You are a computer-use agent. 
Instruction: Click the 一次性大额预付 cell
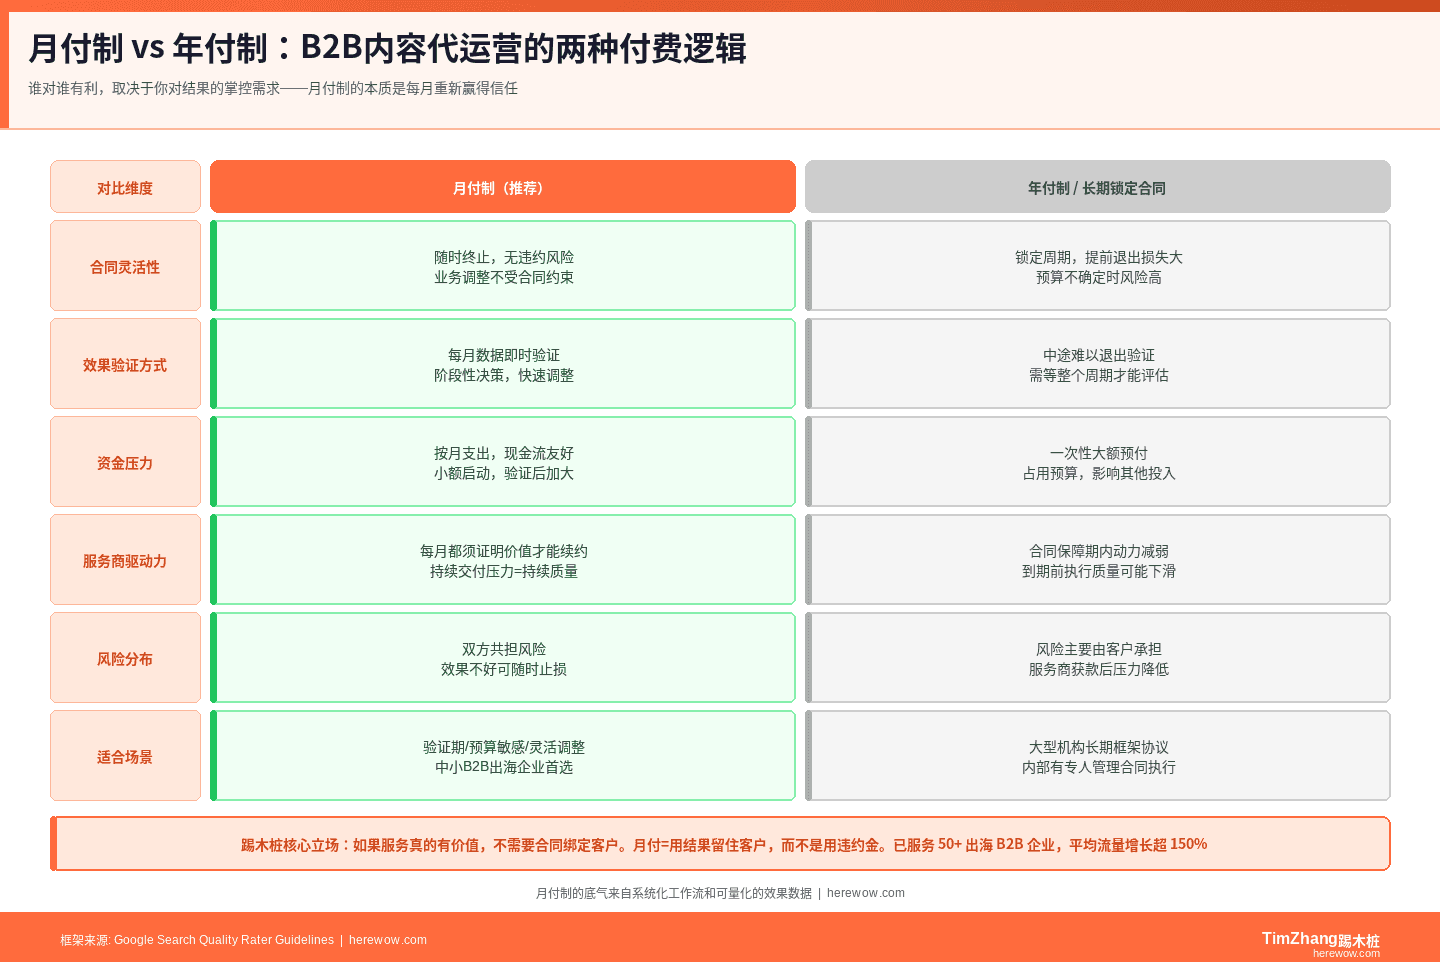click(1097, 461)
